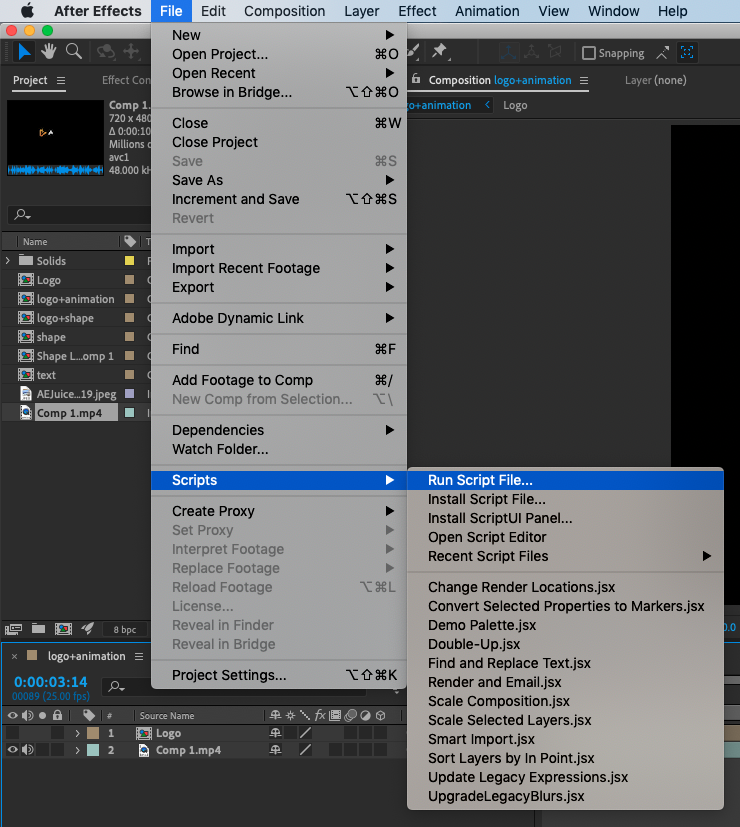The height and width of the screenshot is (827, 740).
Task: Close the logo+animation timeline tab
Action: [14, 656]
